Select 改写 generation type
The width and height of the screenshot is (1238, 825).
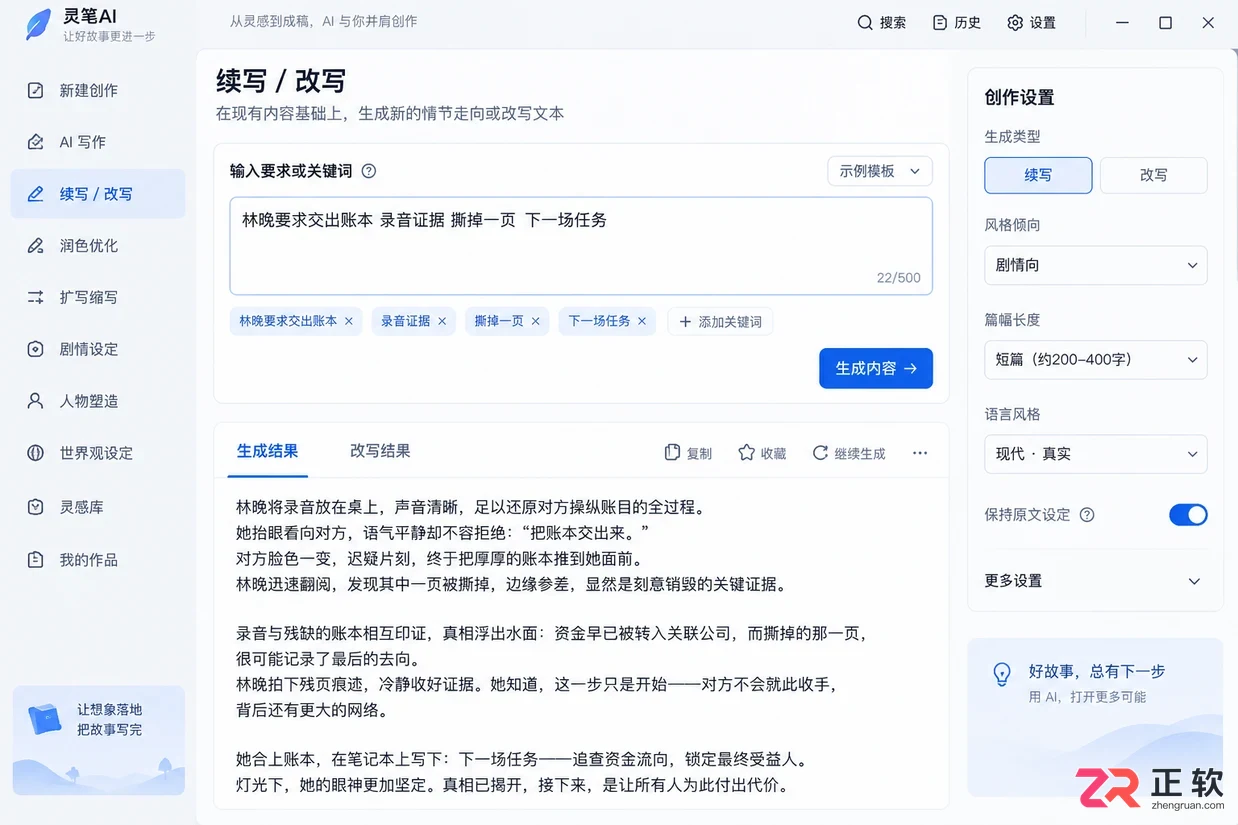1154,175
